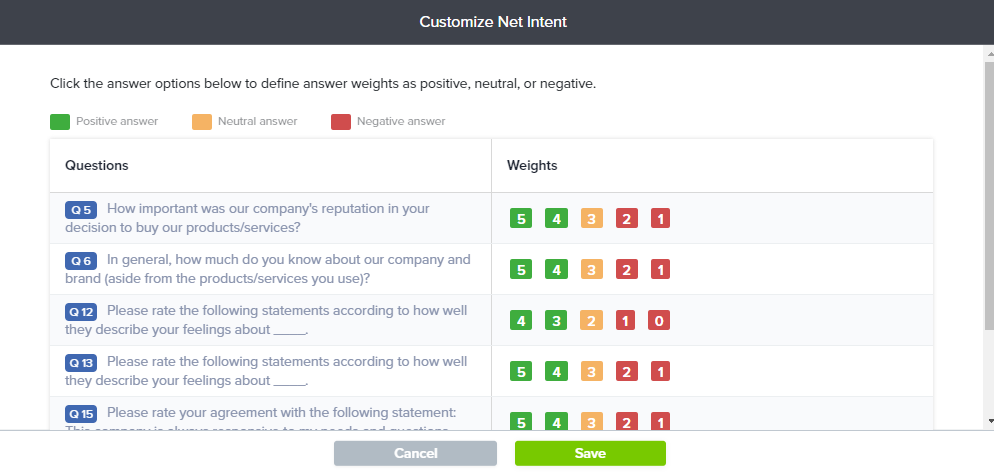This screenshot has height=473, width=994.
Task: Select weight 2 in the Q13 row
Action: click(626, 371)
